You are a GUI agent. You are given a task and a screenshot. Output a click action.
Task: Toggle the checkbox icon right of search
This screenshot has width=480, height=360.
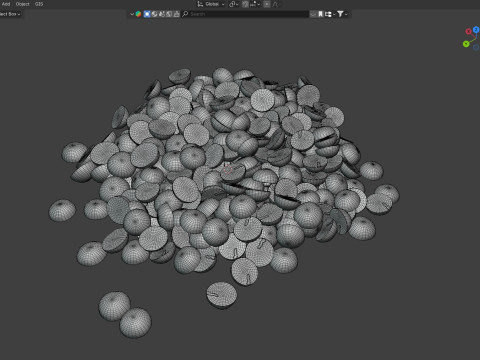[313, 14]
